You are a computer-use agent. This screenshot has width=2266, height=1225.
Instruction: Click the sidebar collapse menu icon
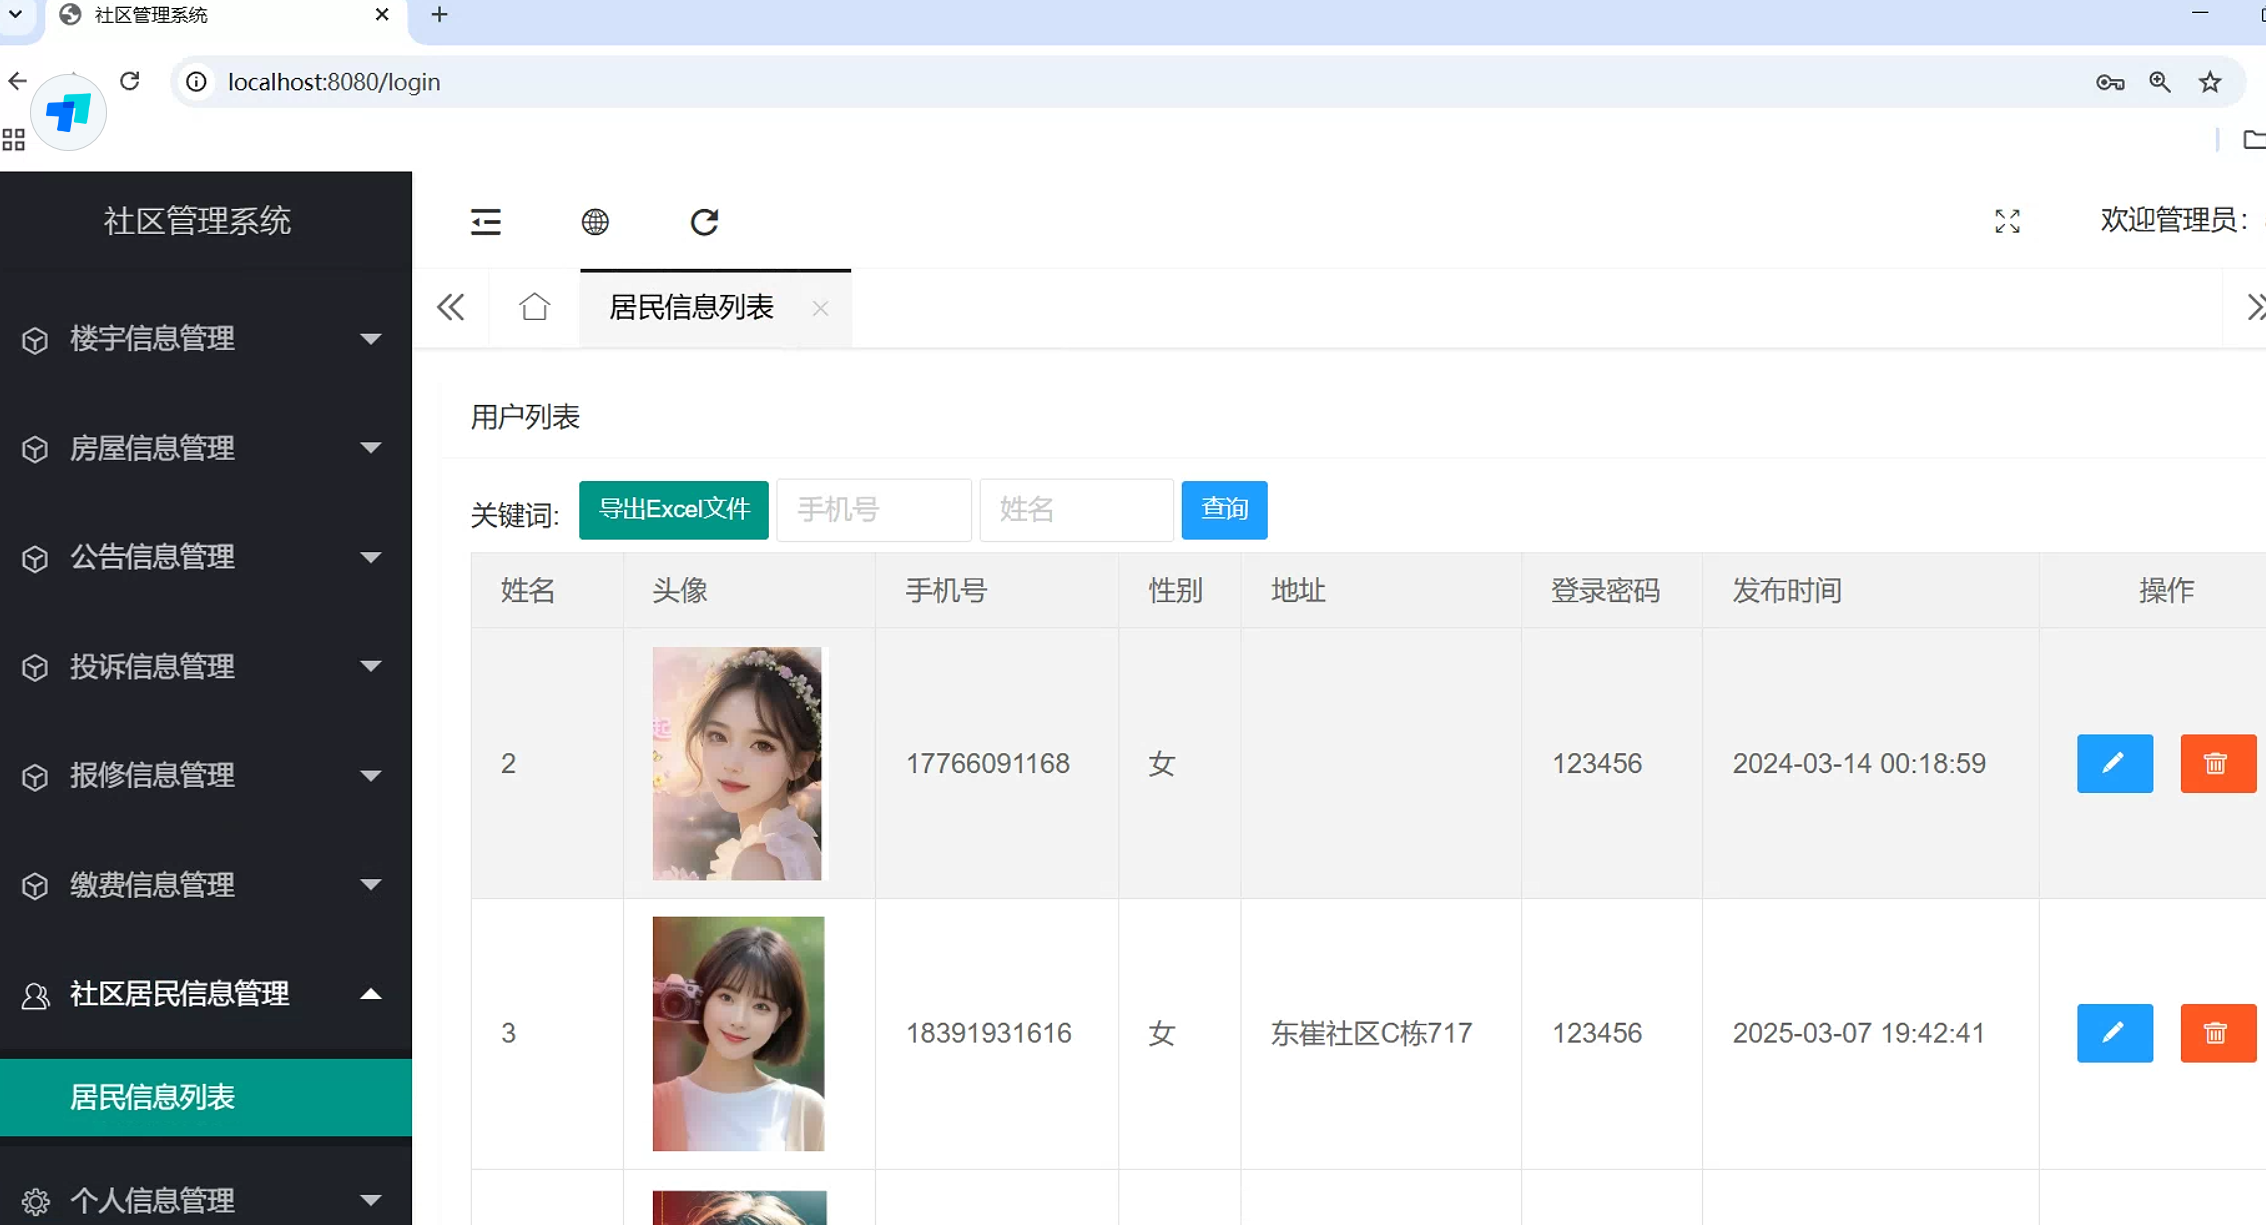click(486, 222)
